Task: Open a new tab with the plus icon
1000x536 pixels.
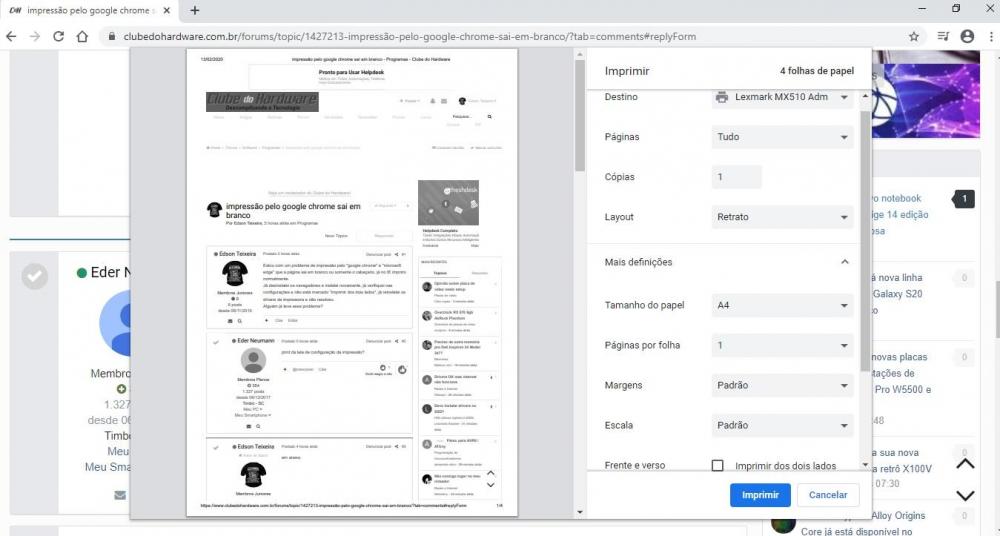Action: pyautogui.click(x=195, y=10)
